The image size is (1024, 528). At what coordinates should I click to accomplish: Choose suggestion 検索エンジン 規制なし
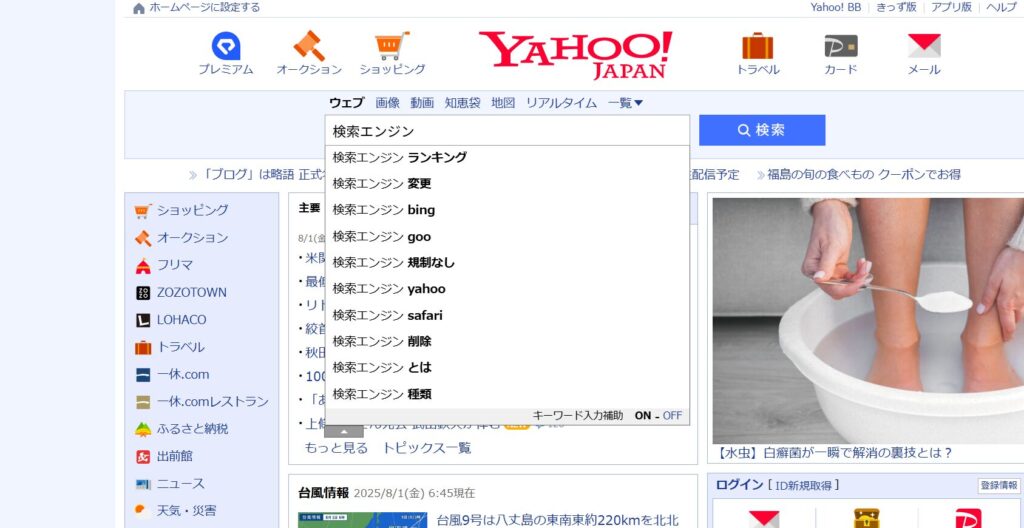click(x=507, y=263)
